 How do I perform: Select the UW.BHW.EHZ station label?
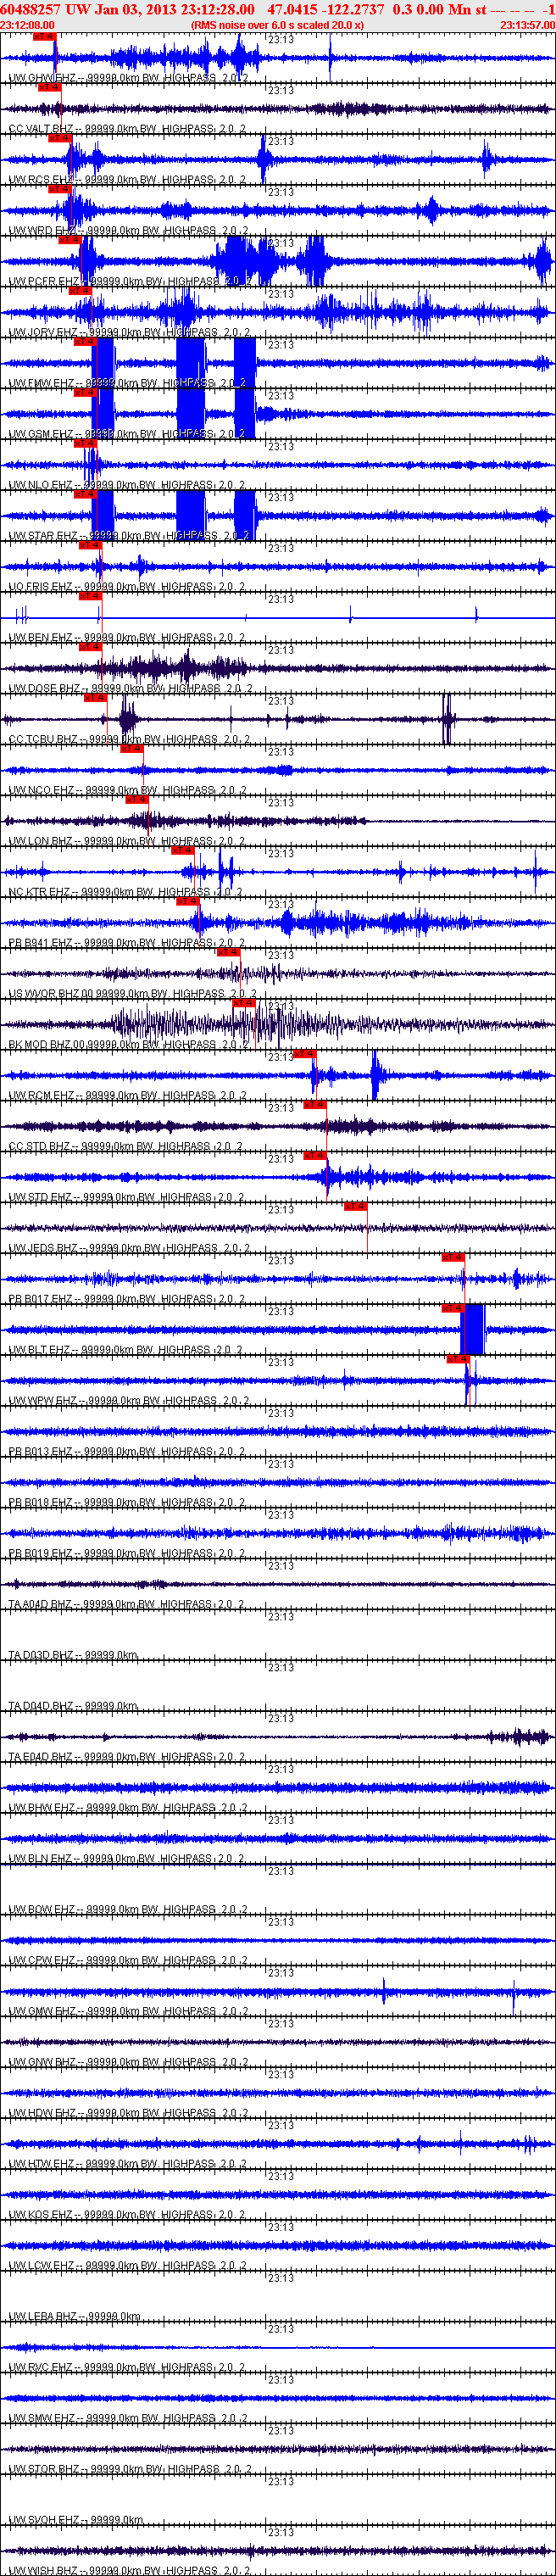(x=128, y=1808)
